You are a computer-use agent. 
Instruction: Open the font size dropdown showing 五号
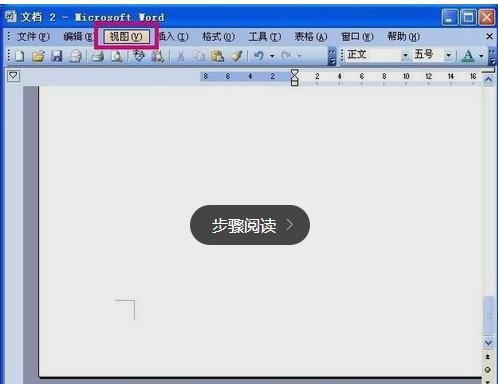(448, 55)
